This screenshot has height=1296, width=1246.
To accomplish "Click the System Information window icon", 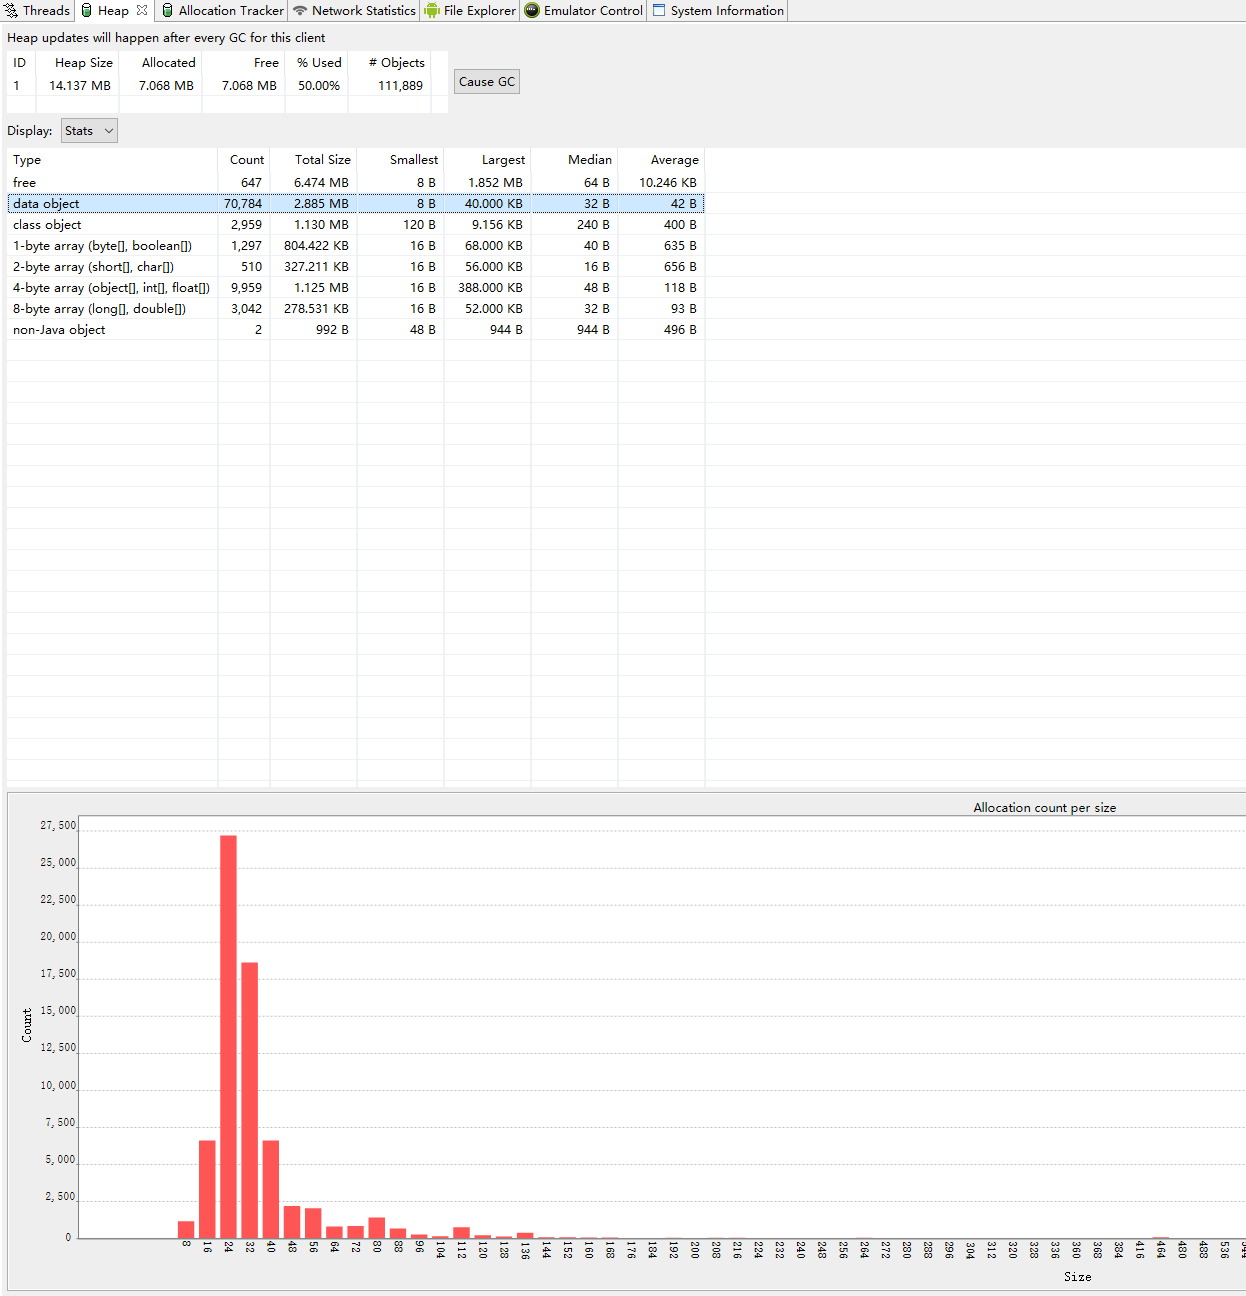I will coord(657,10).
